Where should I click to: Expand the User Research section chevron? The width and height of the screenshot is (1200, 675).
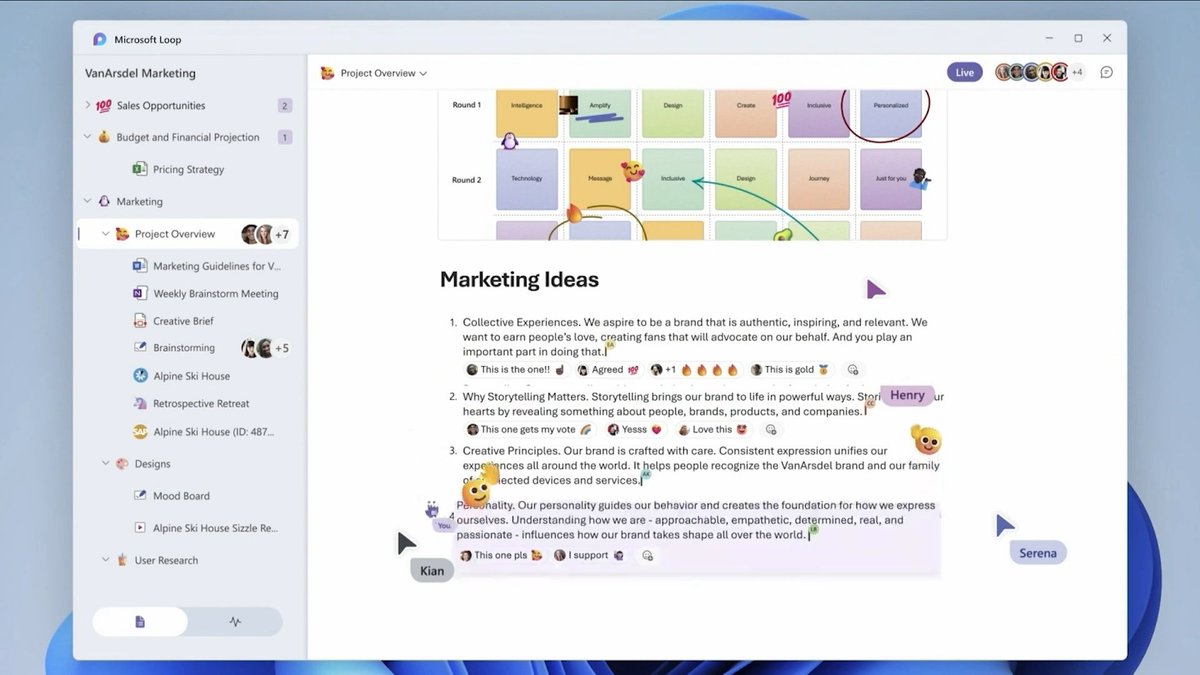(x=105, y=560)
